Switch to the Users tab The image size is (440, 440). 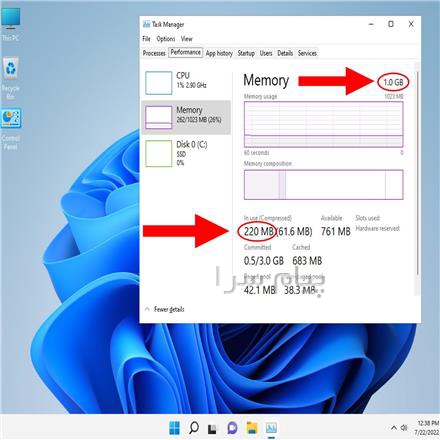point(266,53)
